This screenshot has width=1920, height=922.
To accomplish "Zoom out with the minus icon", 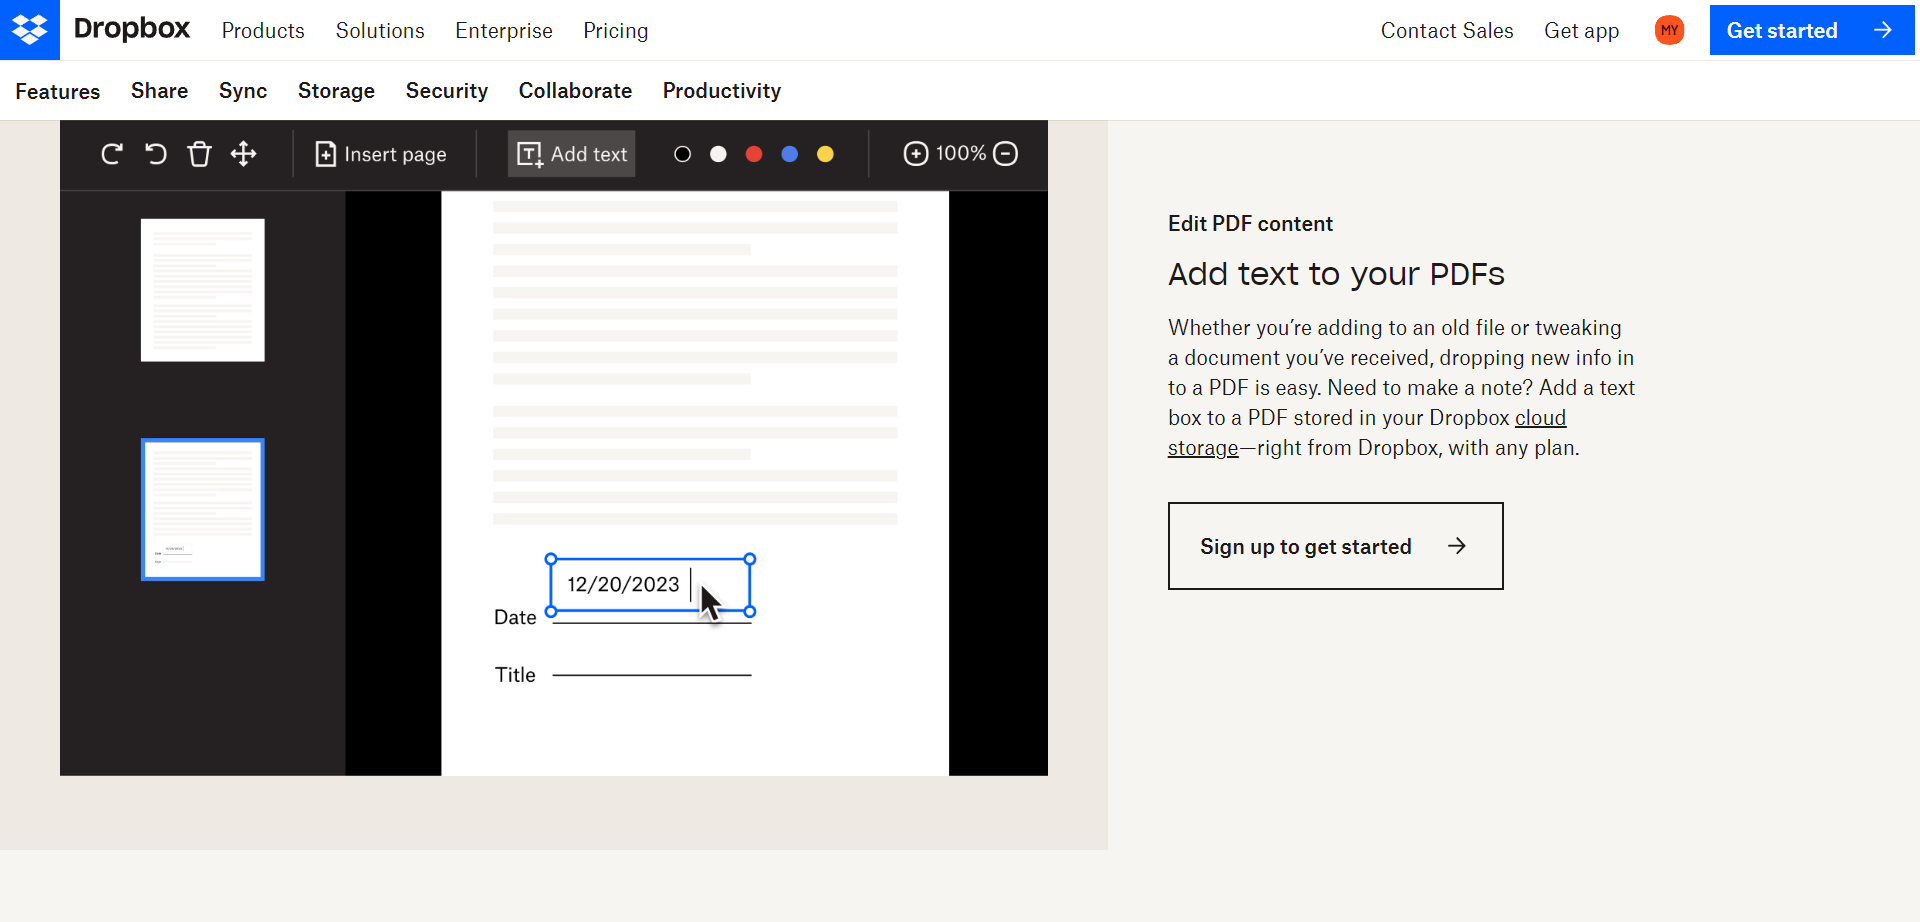I will tap(1006, 153).
